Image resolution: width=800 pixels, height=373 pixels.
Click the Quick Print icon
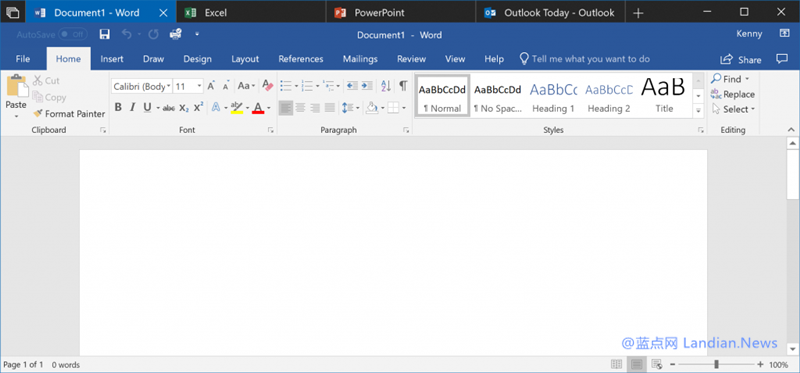pyautogui.click(x=176, y=35)
